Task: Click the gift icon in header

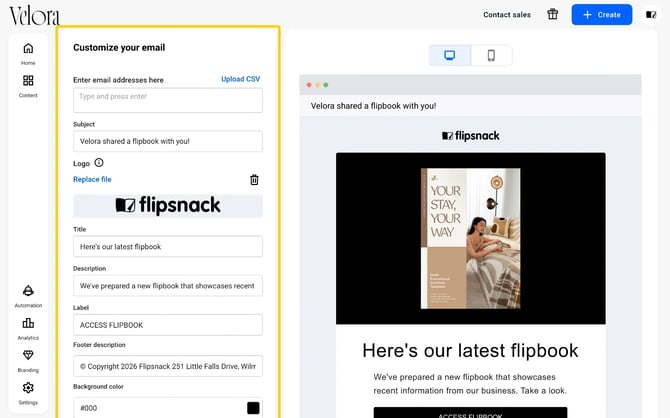Action: pyautogui.click(x=552, y=15)
